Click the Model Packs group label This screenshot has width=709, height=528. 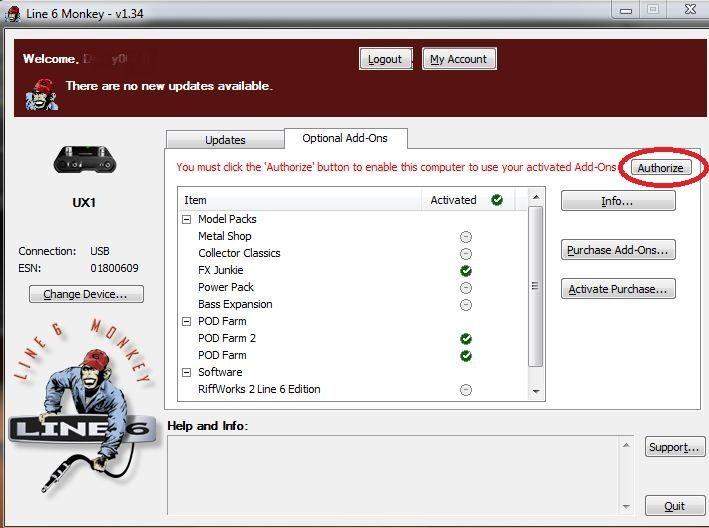click(227, 219)
